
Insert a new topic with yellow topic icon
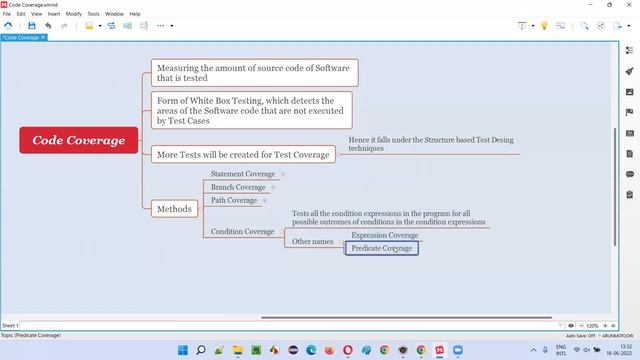click(89, 26)
